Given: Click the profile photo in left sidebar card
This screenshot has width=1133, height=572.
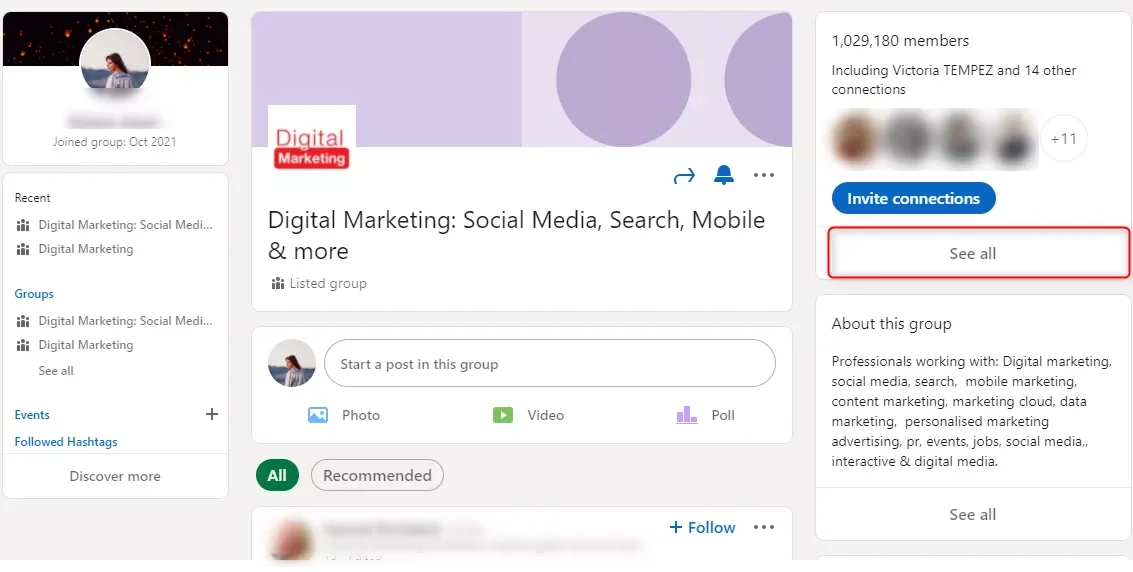Looking at the screenshot, I should 115,64.
